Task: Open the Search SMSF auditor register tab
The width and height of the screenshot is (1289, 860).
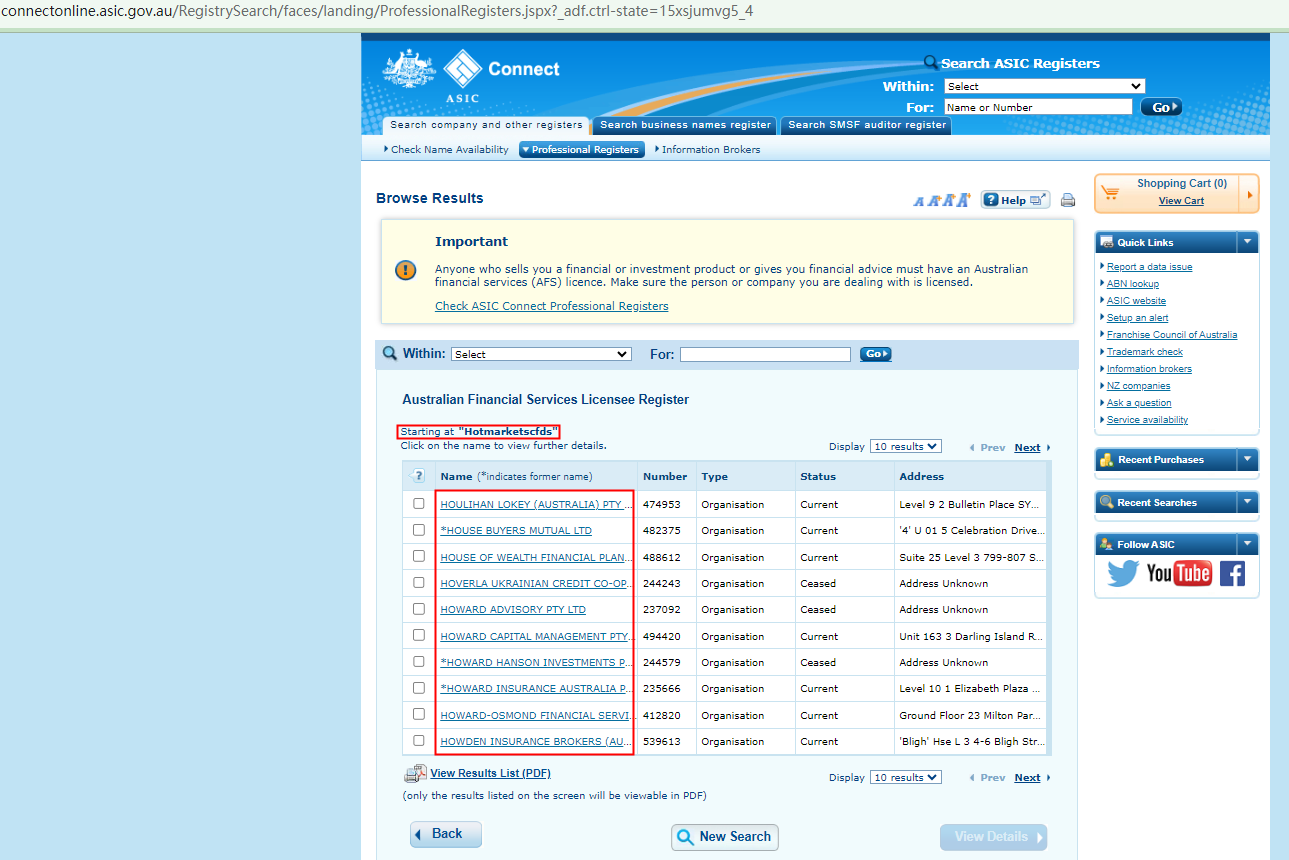Action: (x=867, y=125)
